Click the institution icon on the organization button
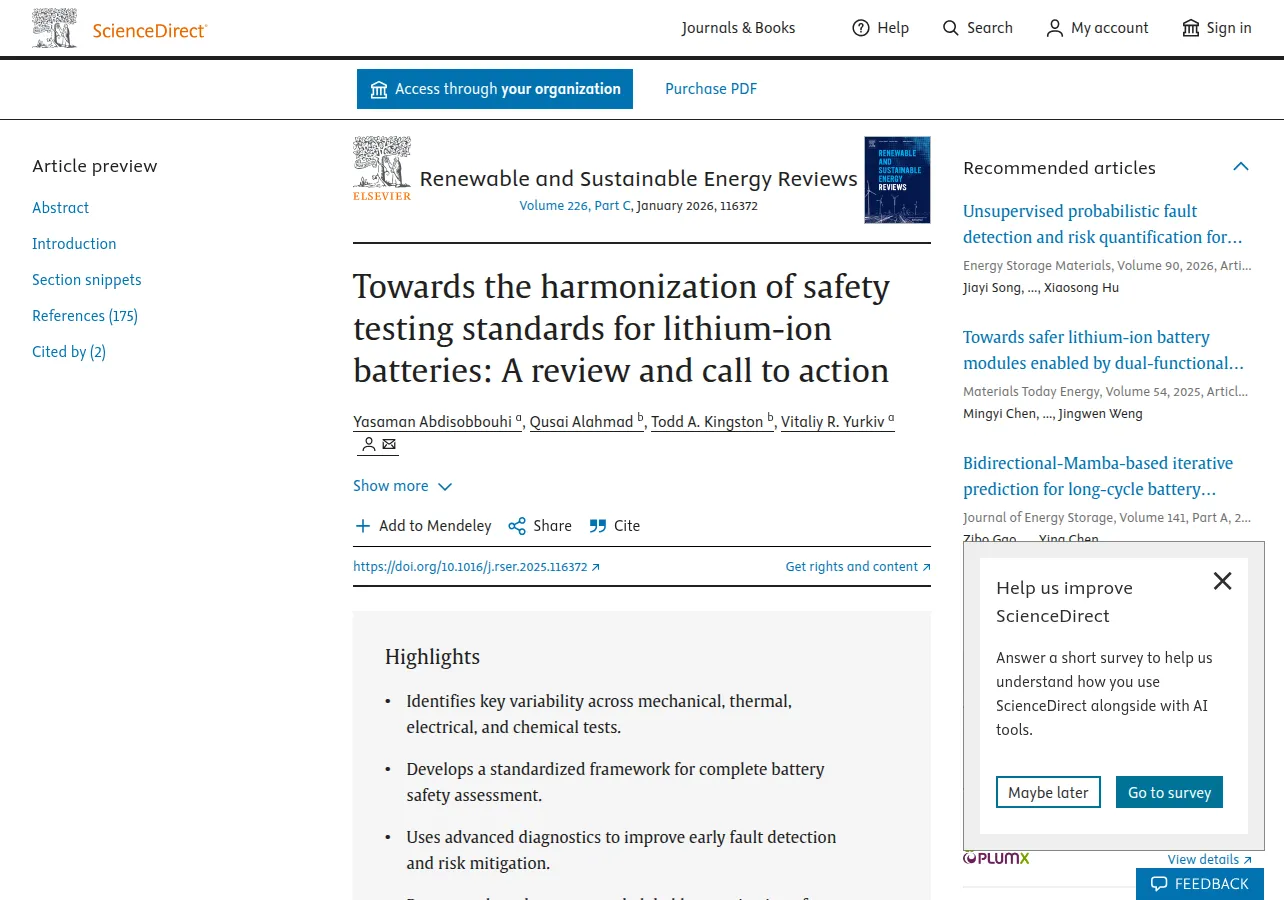1284x900 pixels. (379, 90)
